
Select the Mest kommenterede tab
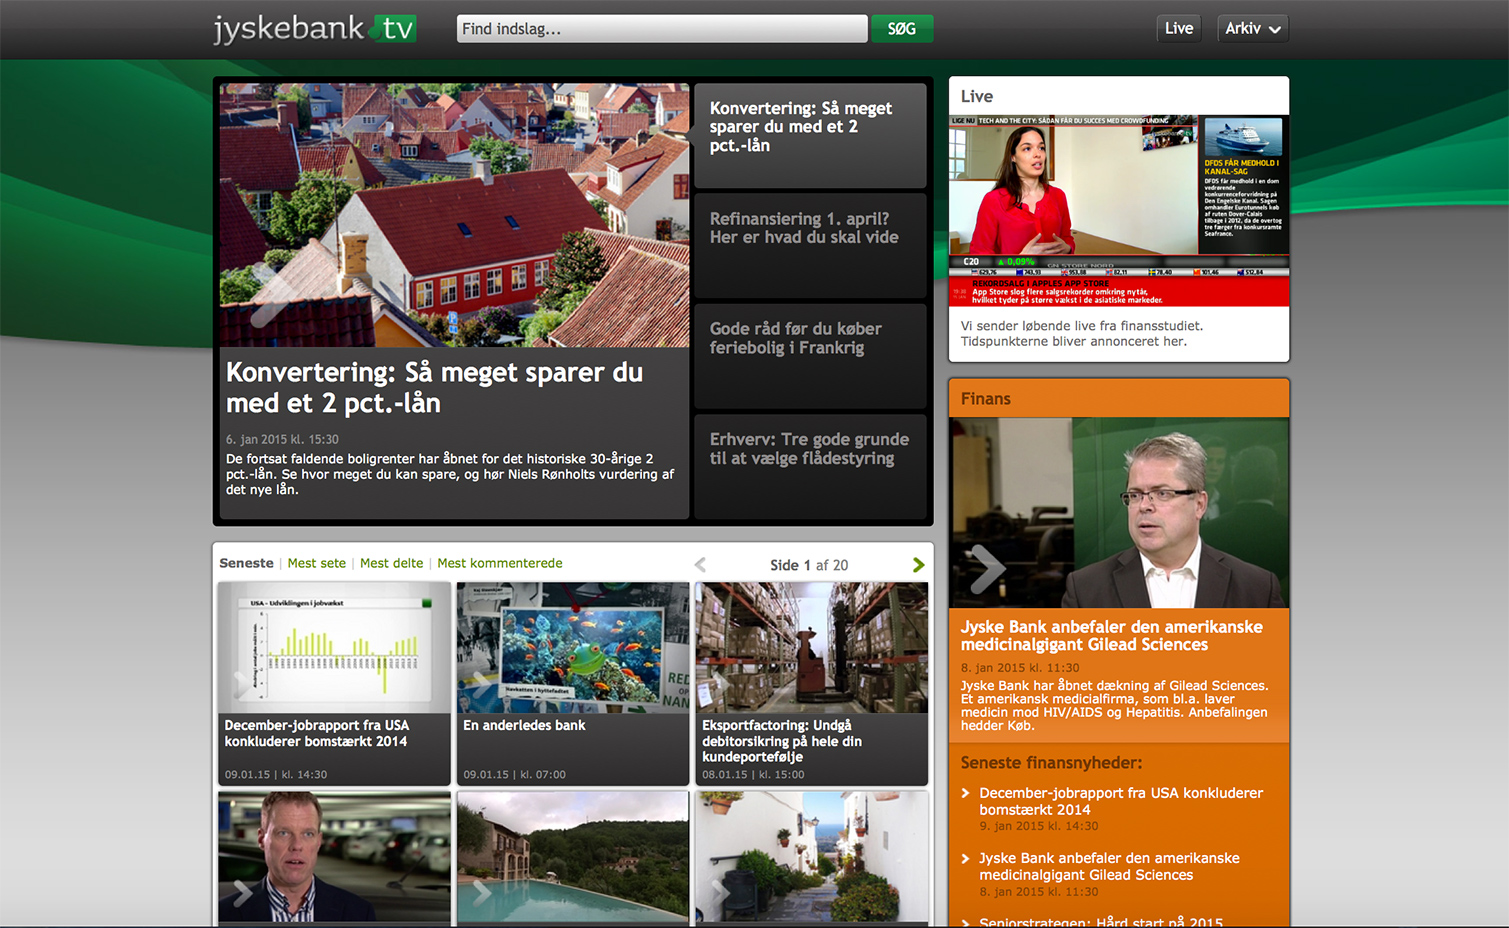tap(499, 563)
